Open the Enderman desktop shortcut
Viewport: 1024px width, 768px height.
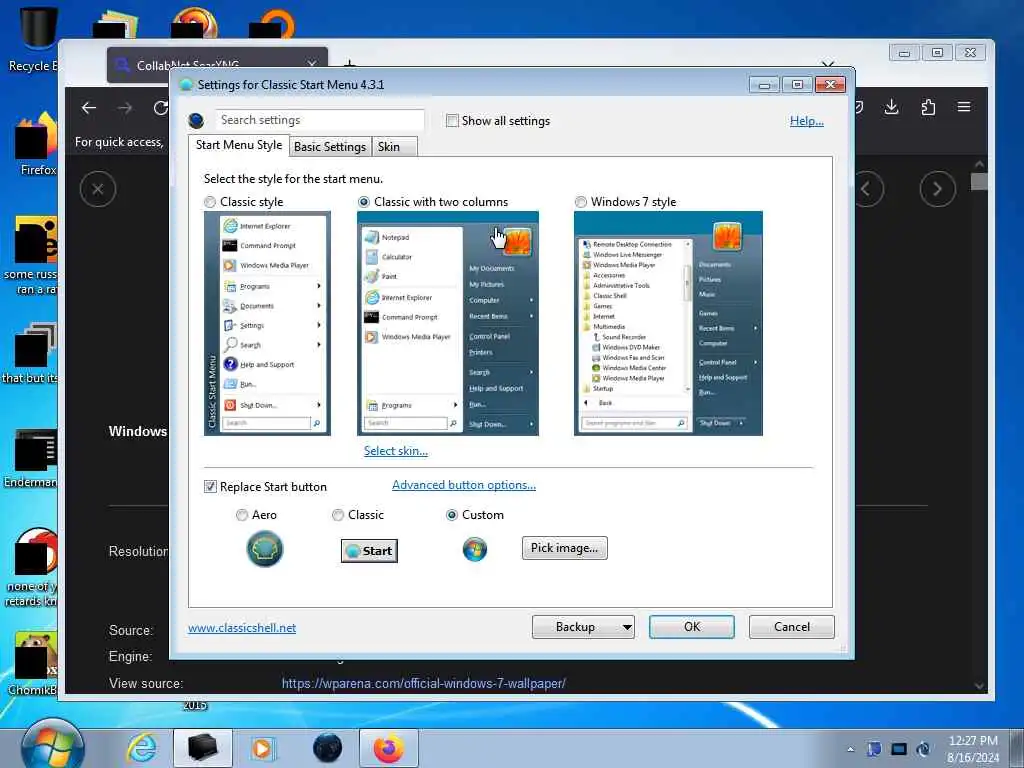[x=31, y=457]
